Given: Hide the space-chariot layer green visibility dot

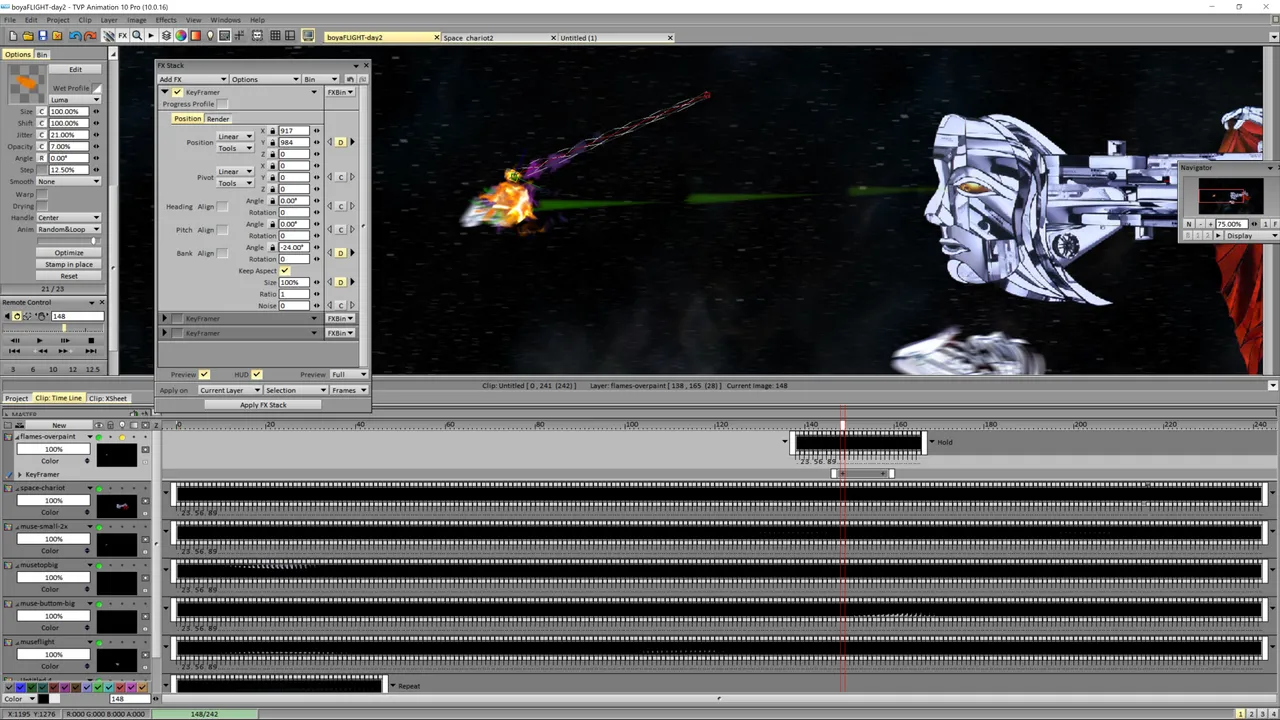Looking at the screenshot, I should pos(99,488).
